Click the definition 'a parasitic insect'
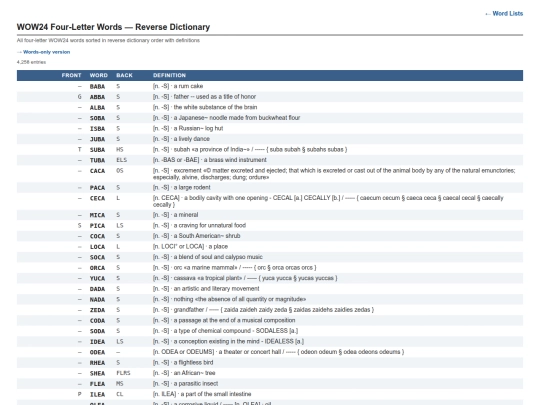540x405 pixels. 196,384
